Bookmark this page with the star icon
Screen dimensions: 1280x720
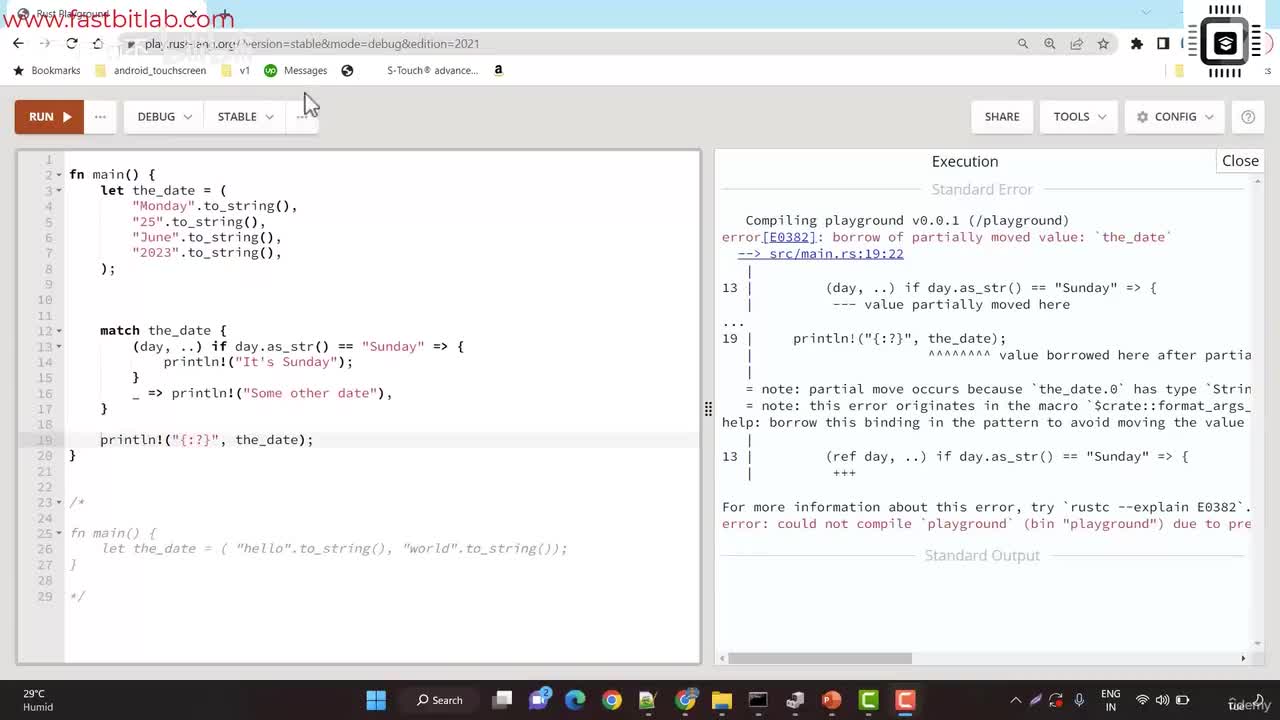click(1103, 44)
